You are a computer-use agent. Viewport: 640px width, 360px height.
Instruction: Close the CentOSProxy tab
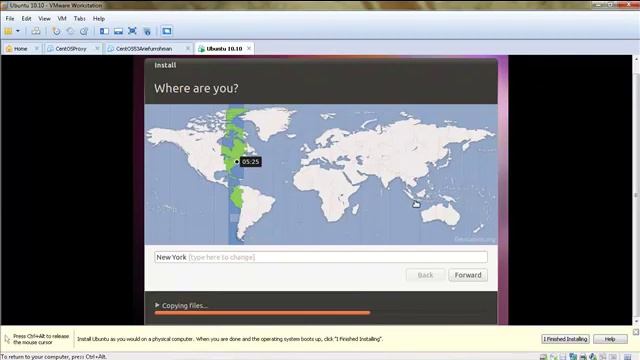[97, 49]
